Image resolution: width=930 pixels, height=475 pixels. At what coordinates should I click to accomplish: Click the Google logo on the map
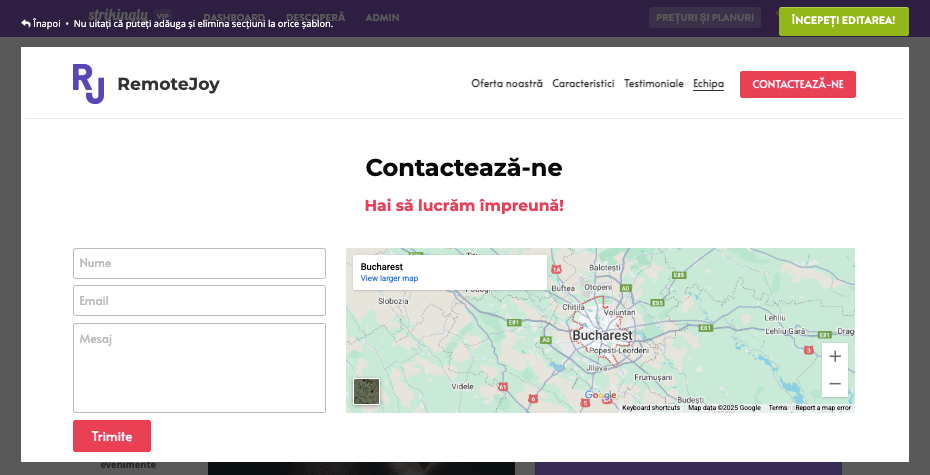(x=600, y=396)
